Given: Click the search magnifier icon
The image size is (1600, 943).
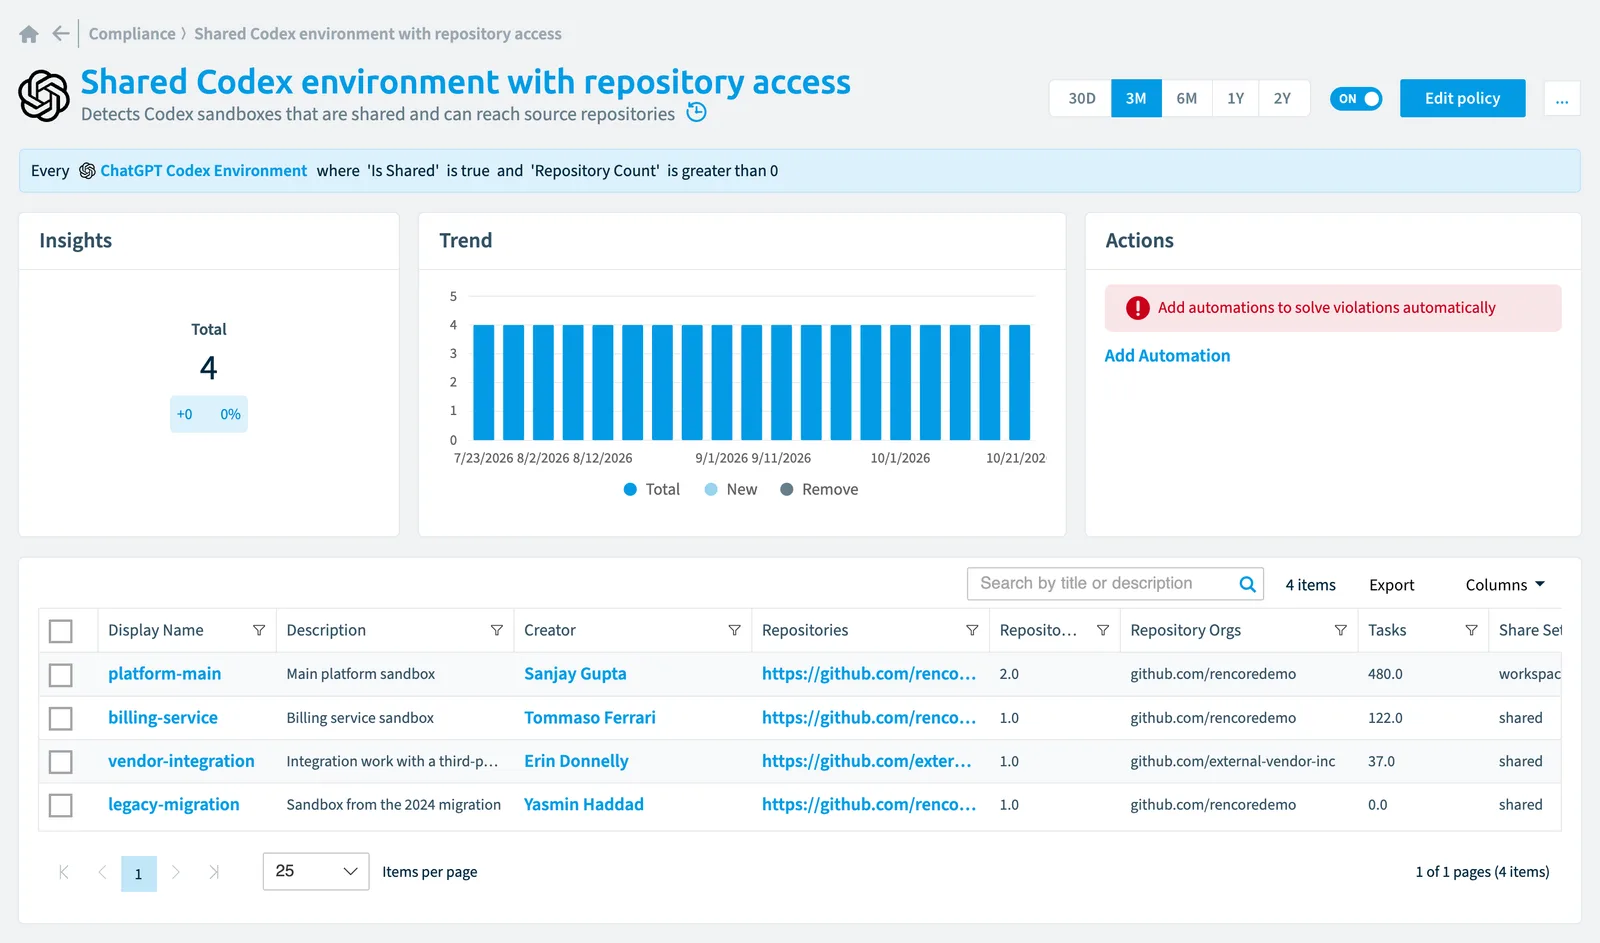Looking at the screenshot, I should (1247, 584).
